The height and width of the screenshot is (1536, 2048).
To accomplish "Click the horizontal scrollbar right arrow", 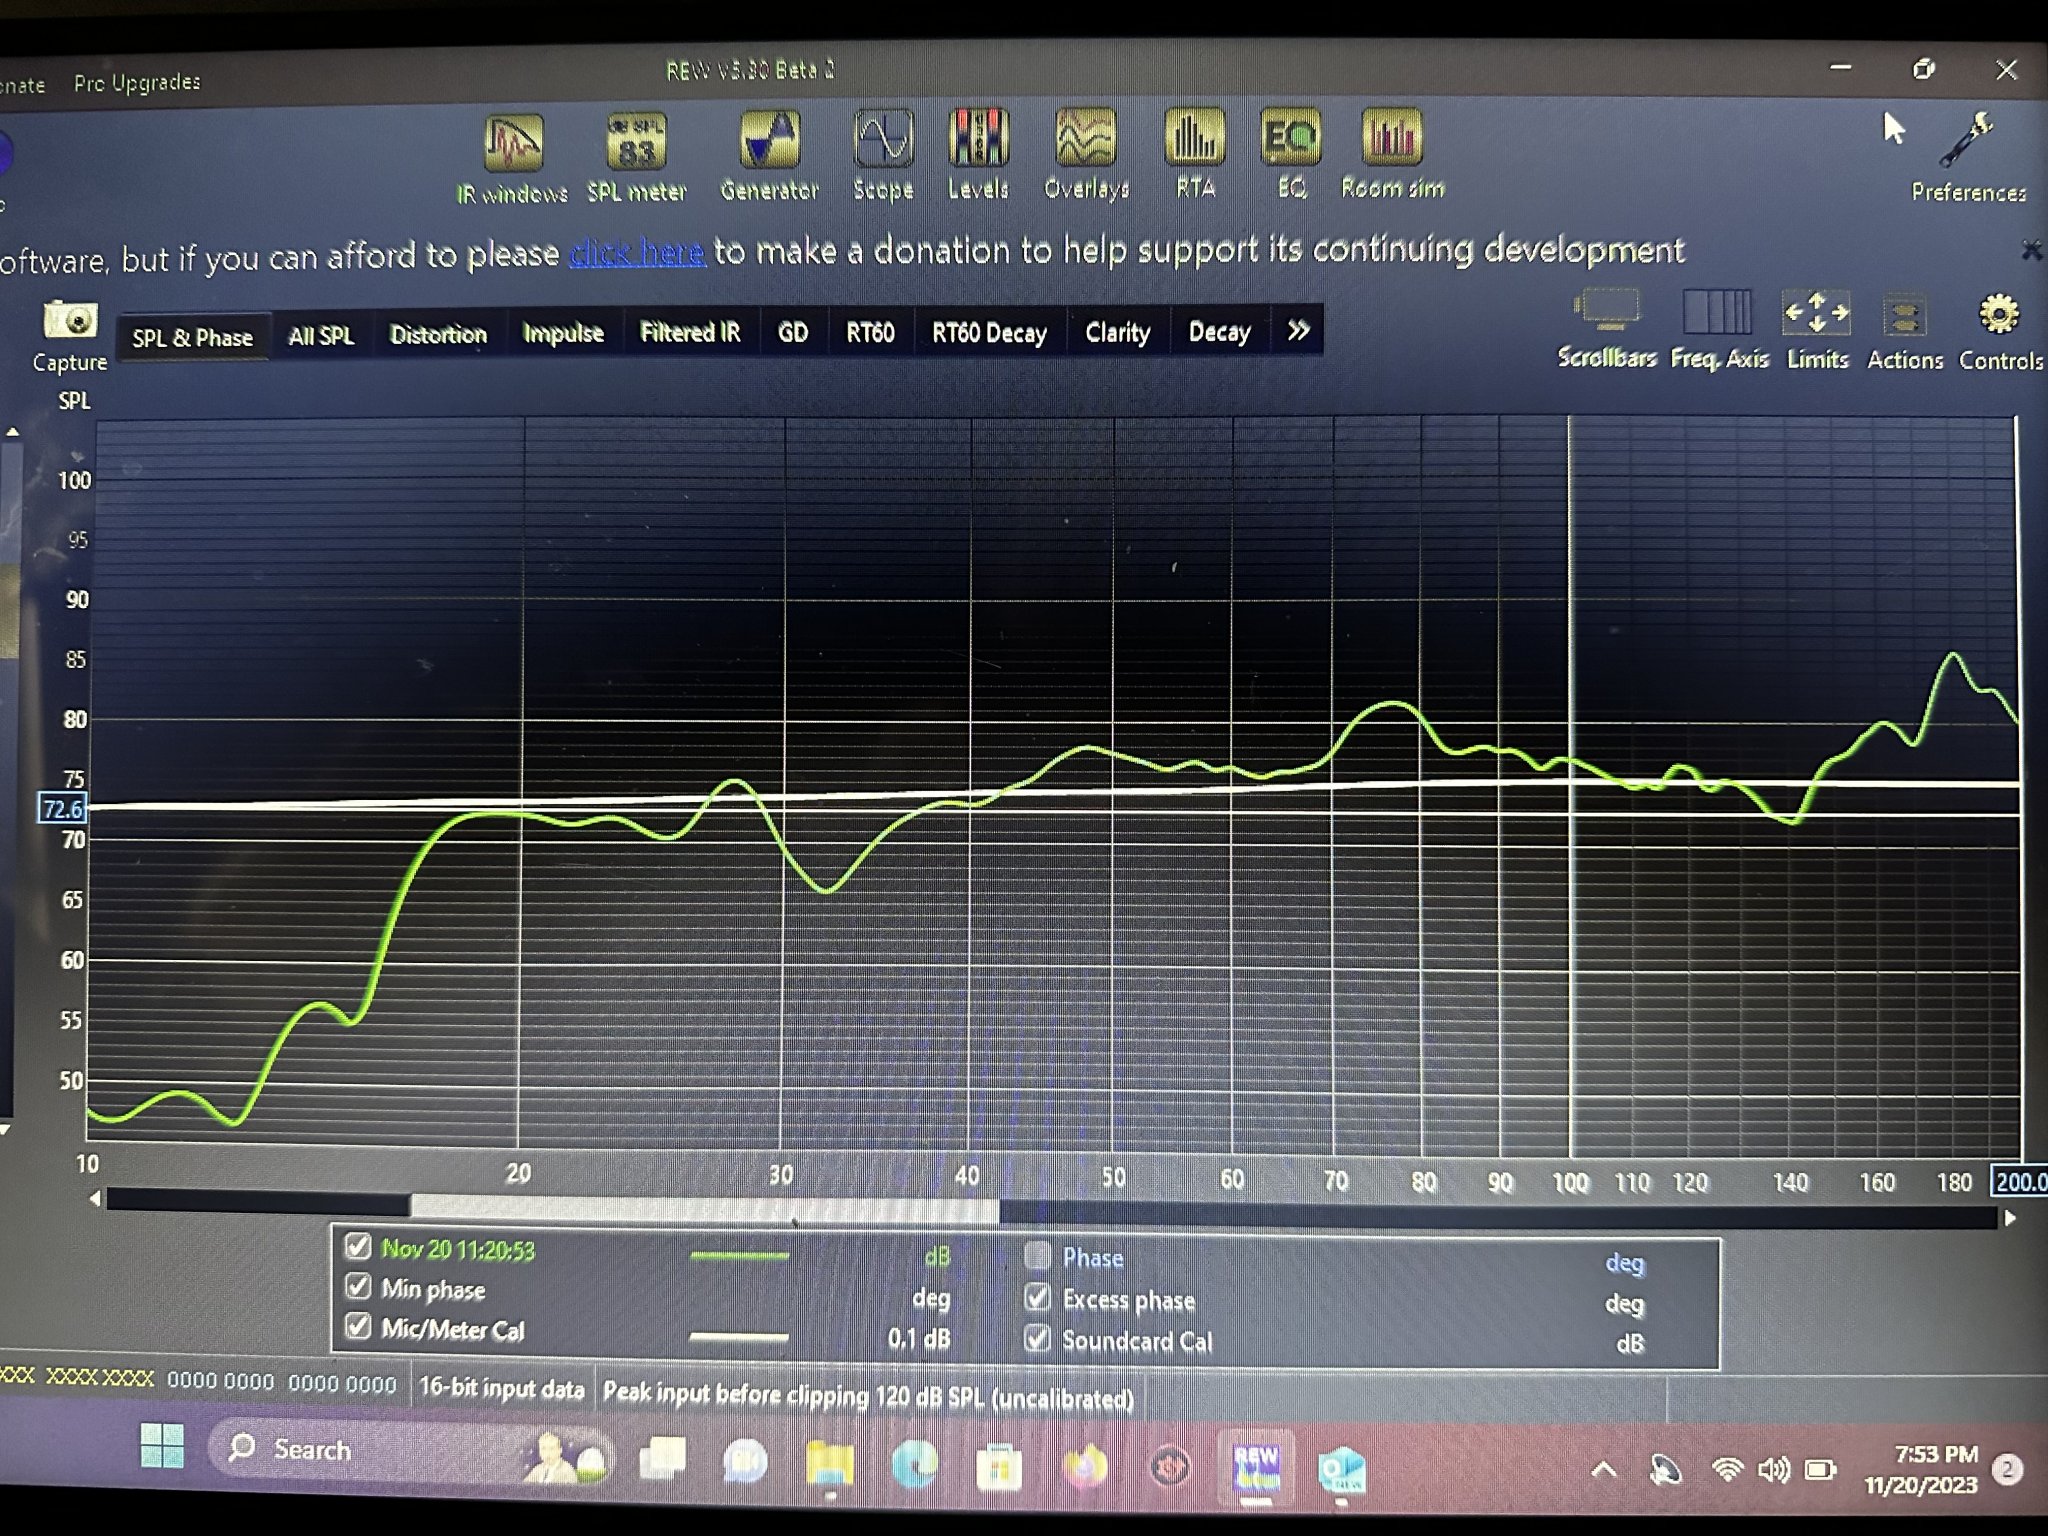I will pyautogui.click(x=2010, y=1218).
